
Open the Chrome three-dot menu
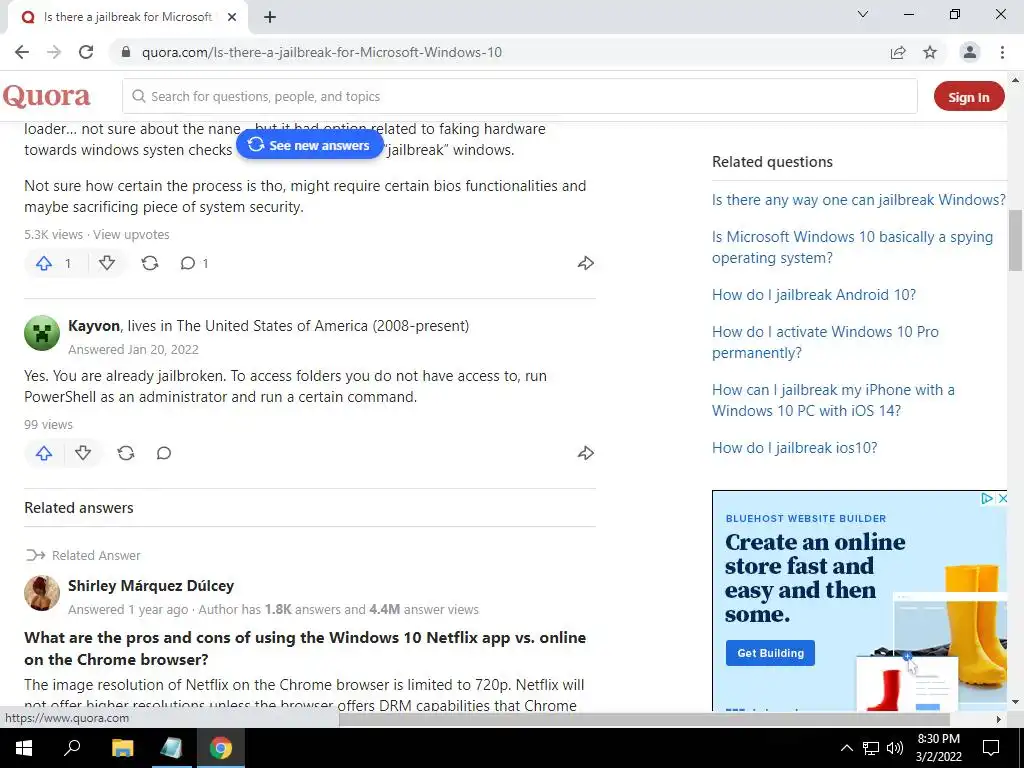pos(1002,52)
